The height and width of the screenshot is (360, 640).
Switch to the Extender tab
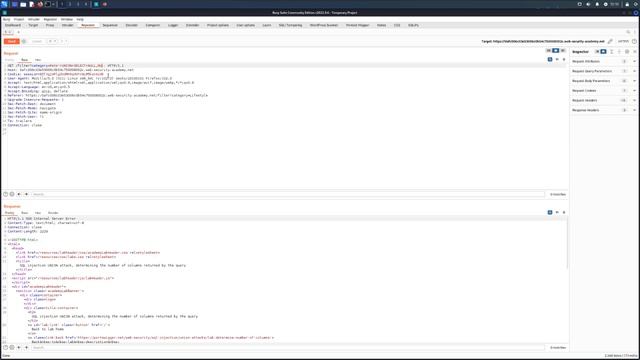(x=192, y=25)
